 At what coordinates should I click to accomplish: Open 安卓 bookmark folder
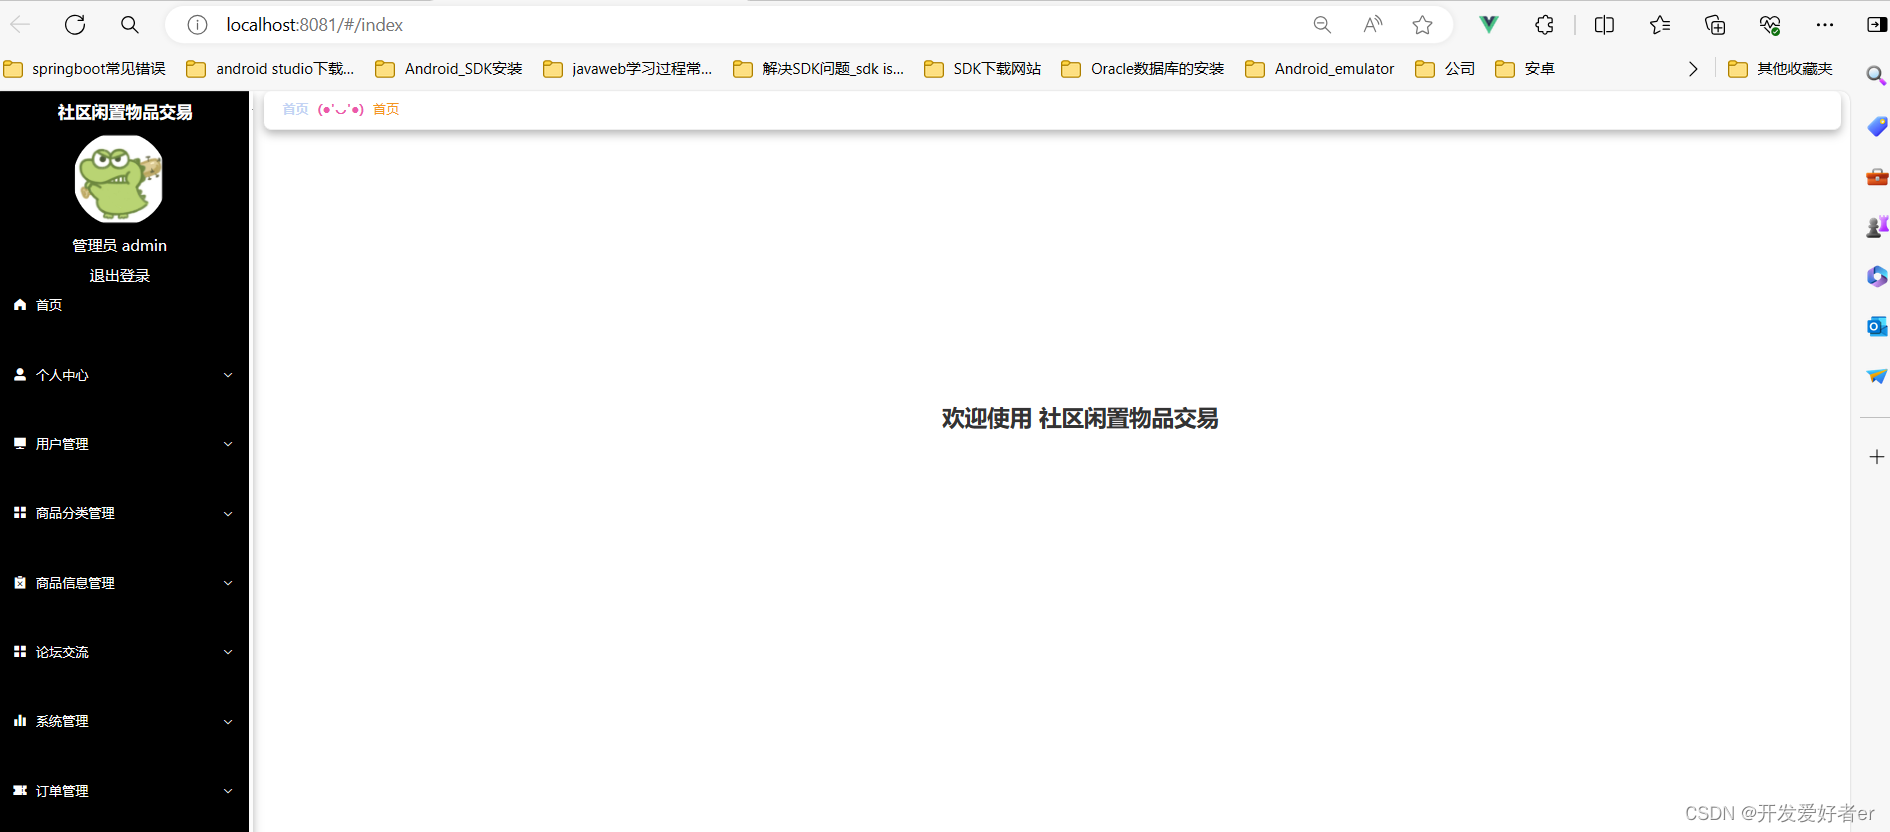[1526, 69]
